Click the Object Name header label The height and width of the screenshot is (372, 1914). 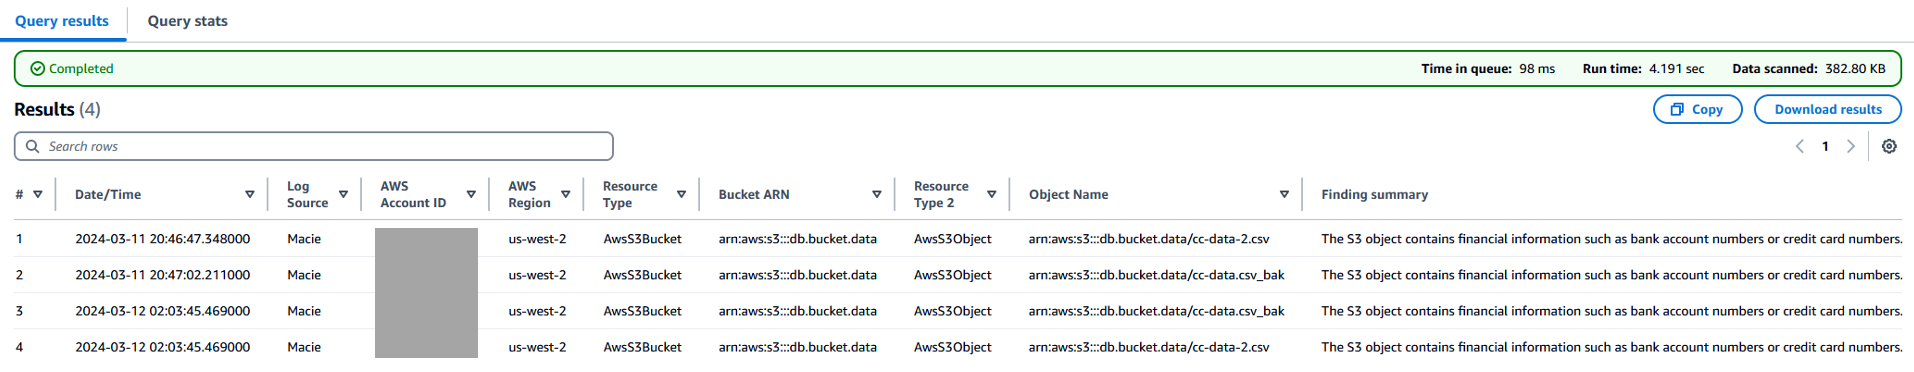click(x=1068, y=194)
